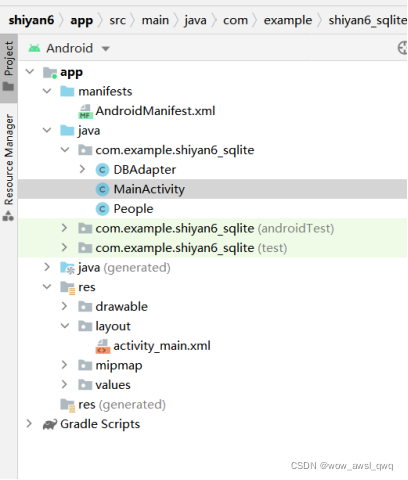408x480 pixels.
Task: Select shiyan6 in the breadcrumb path
Action: tap(31, 20)
